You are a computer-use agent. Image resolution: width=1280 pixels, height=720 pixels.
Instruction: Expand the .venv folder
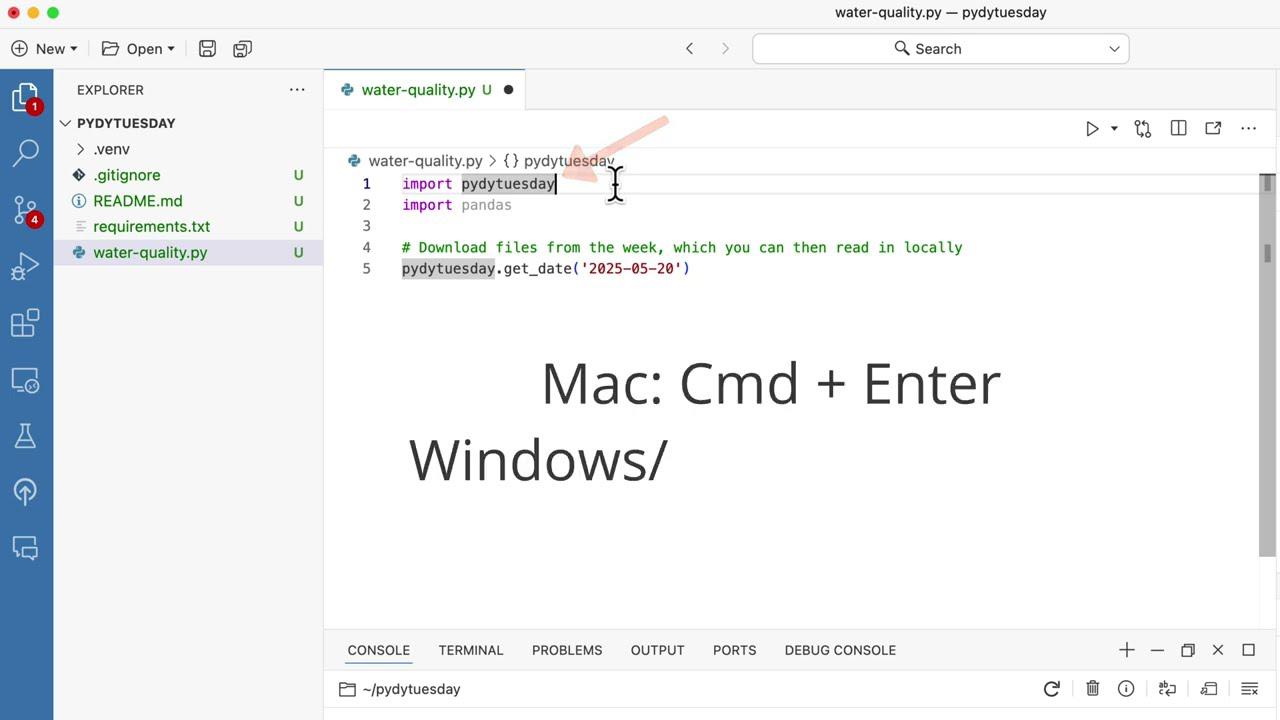(x=80, y=149)
